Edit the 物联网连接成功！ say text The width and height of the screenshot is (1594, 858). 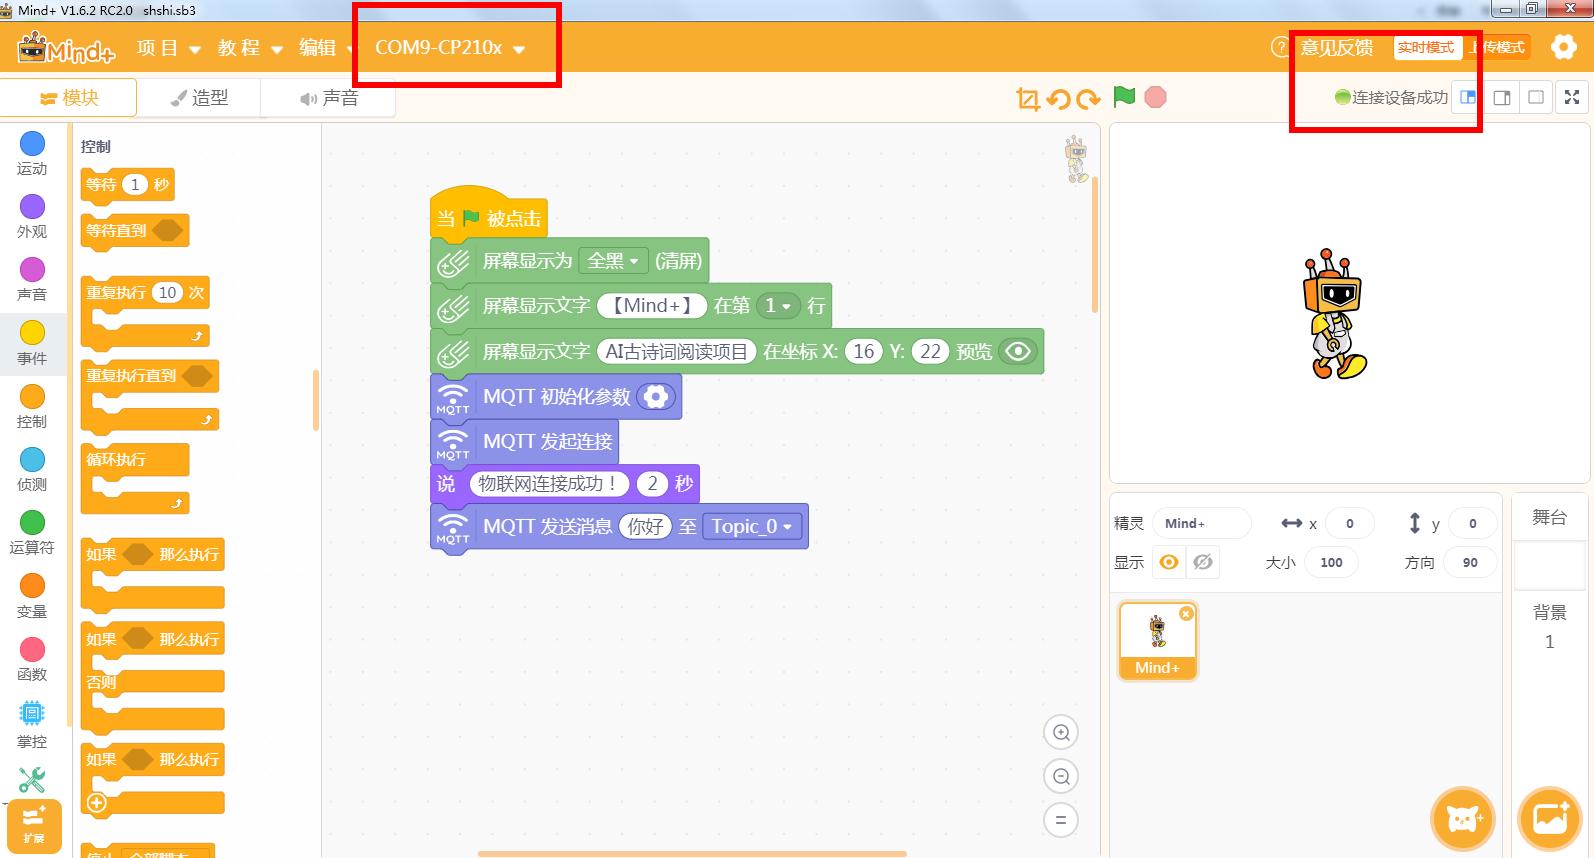548,484
